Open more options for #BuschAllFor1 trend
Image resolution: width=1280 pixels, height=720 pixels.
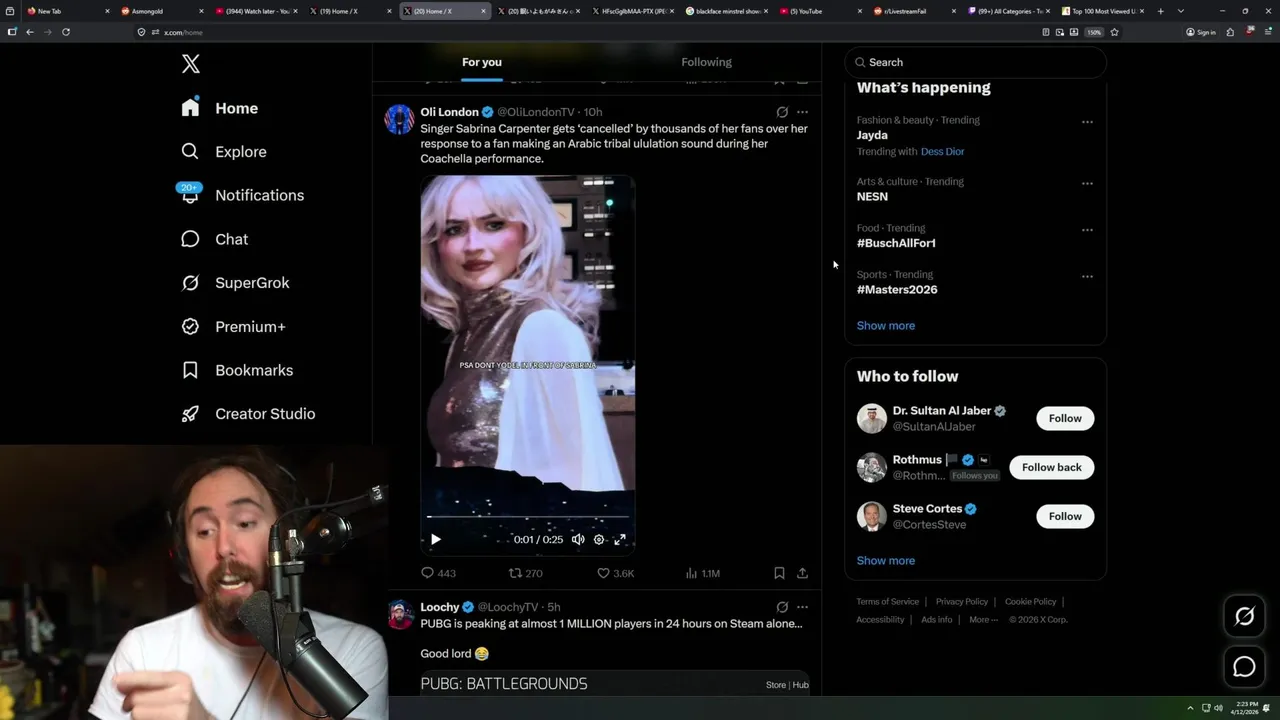pos(1087,230)
